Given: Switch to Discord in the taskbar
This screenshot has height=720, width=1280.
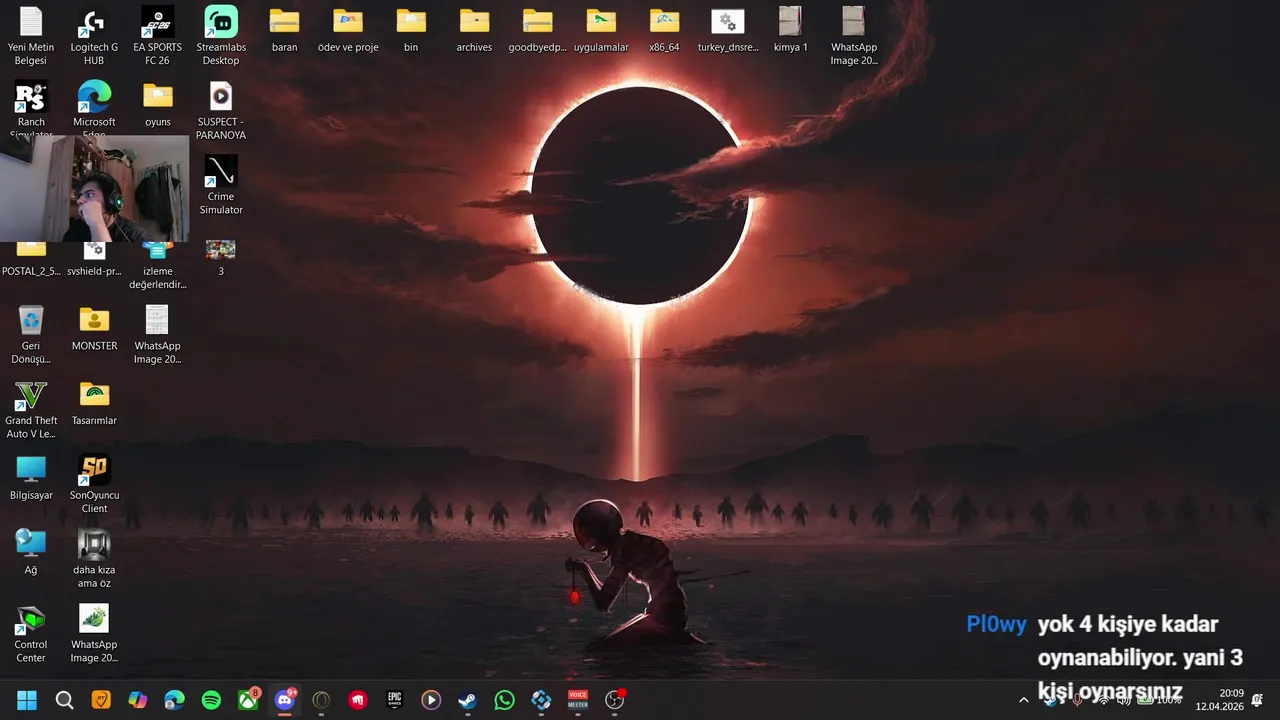Looking at the screenshot, I should click(285, 700).
